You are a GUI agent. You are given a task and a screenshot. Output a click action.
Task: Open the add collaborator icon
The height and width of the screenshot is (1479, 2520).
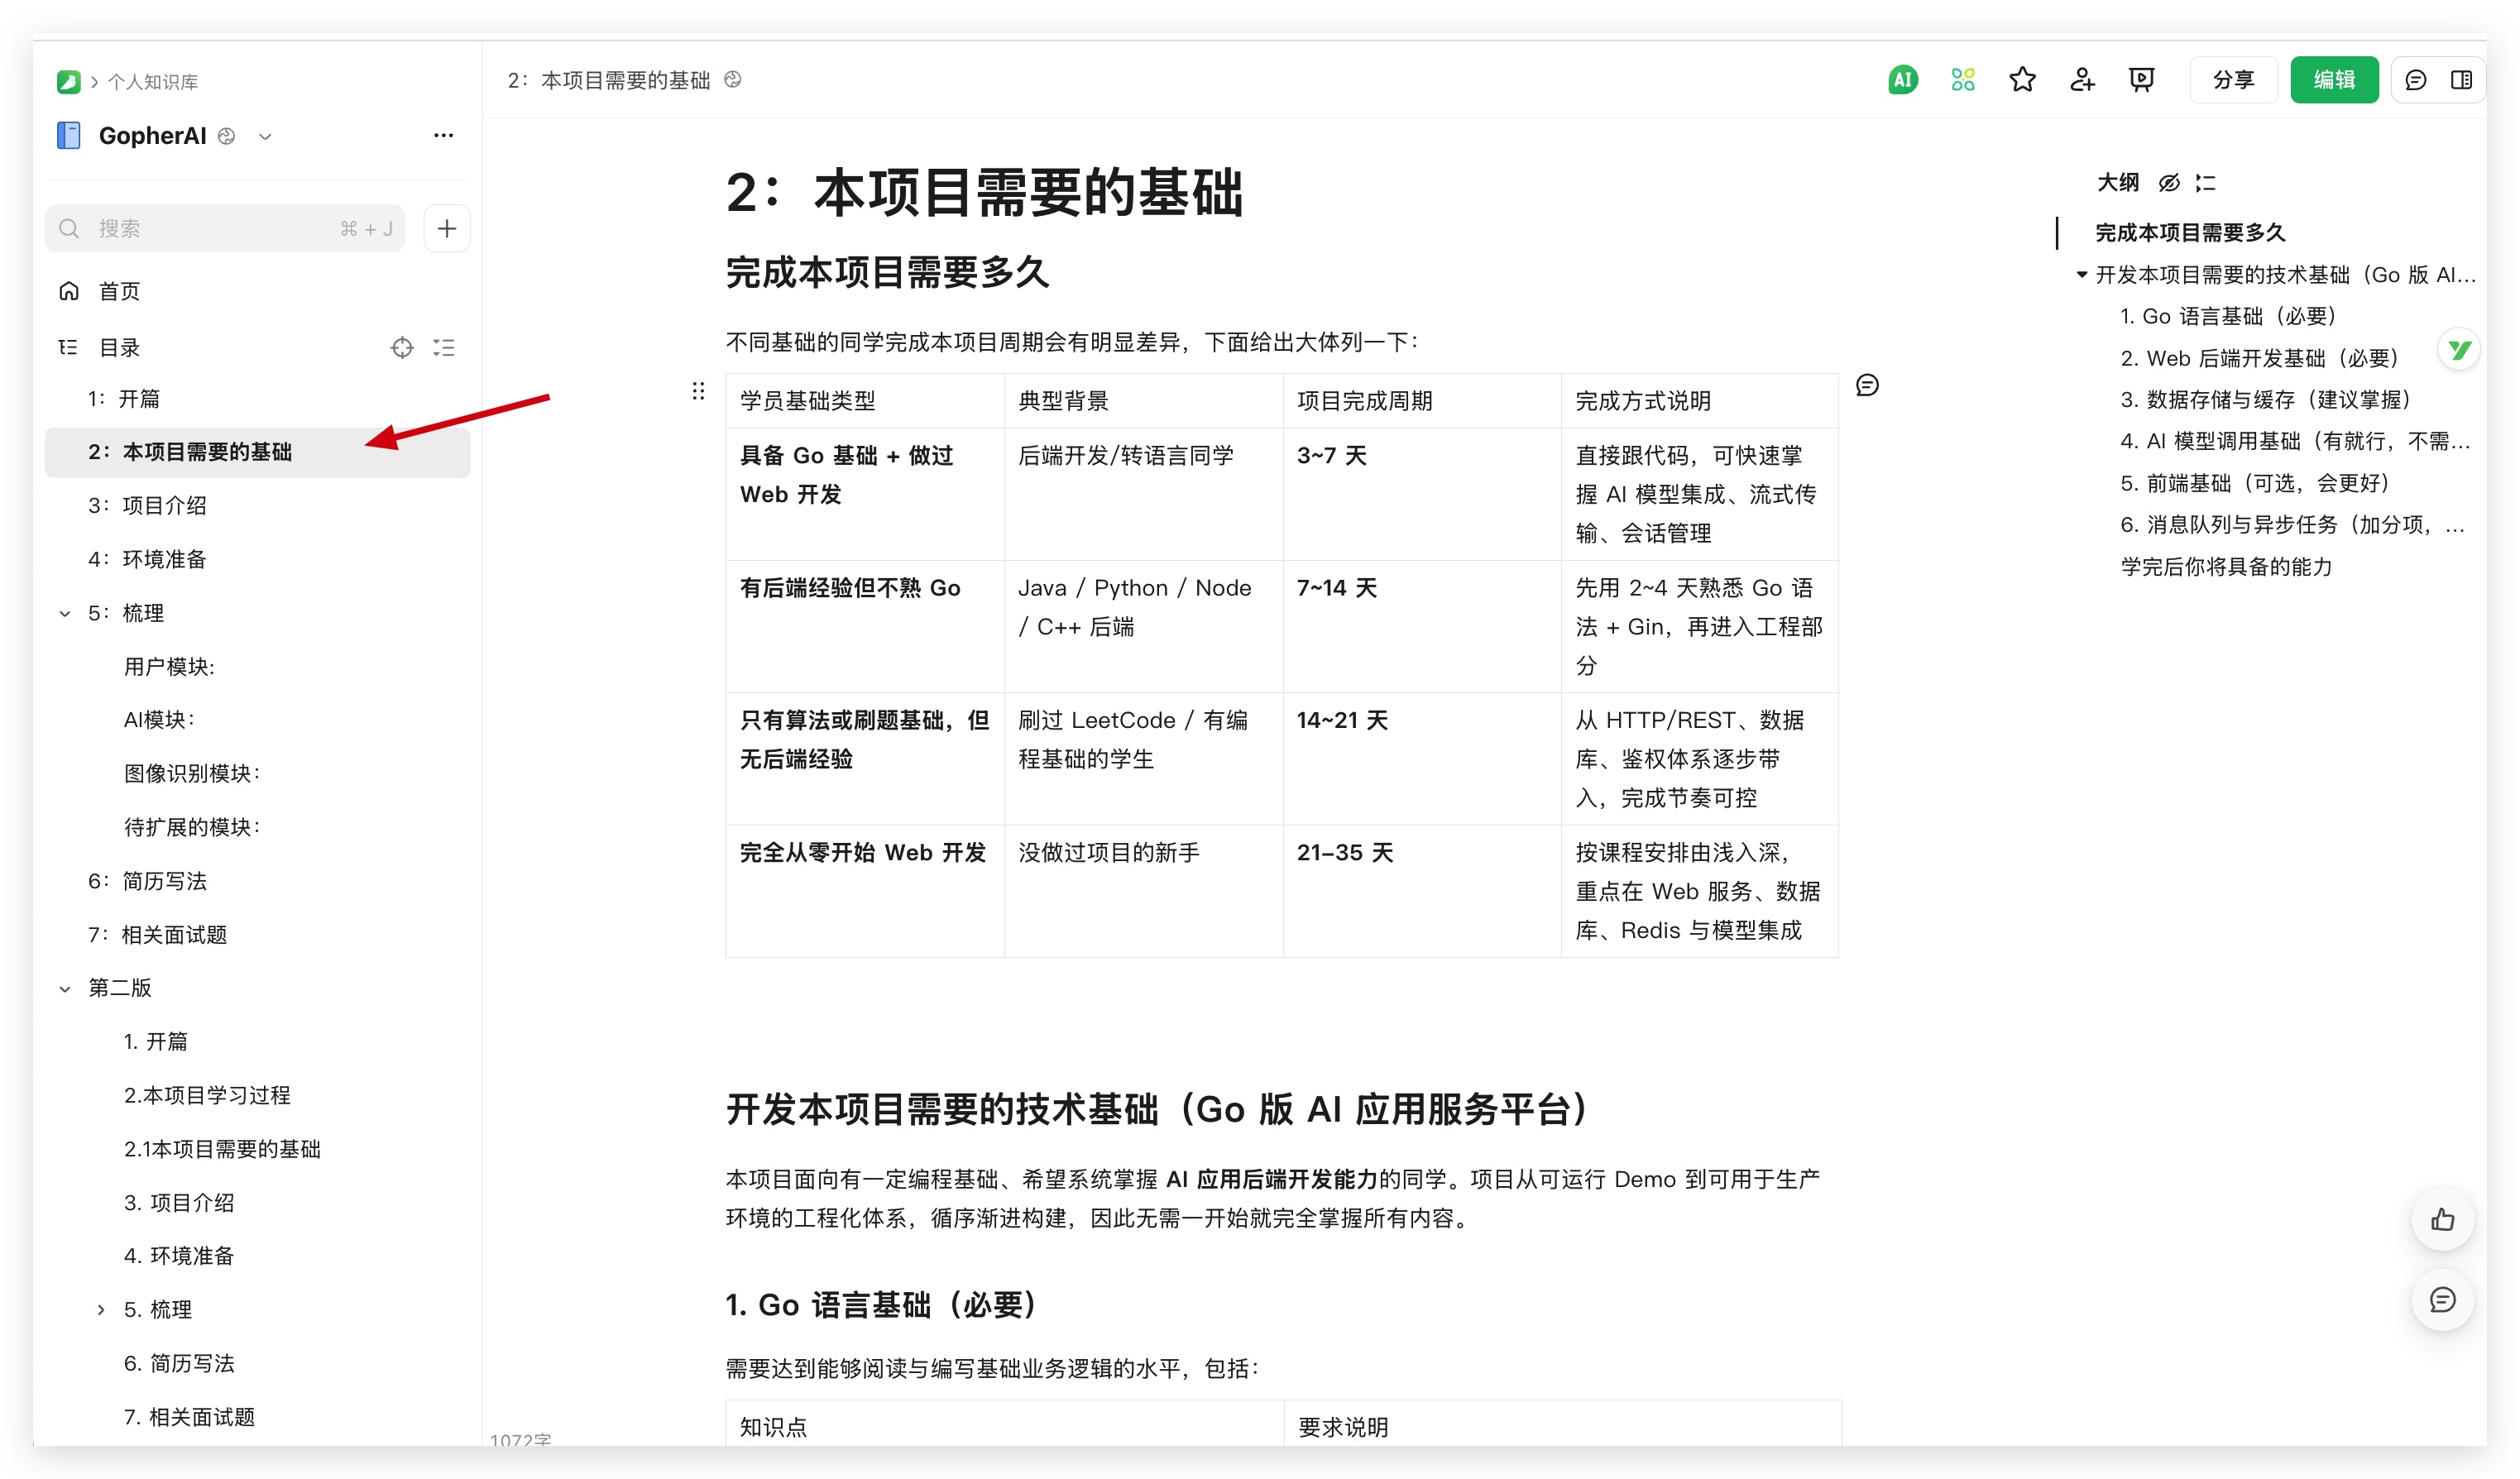pyautogui.click(x=2082, y=80)
